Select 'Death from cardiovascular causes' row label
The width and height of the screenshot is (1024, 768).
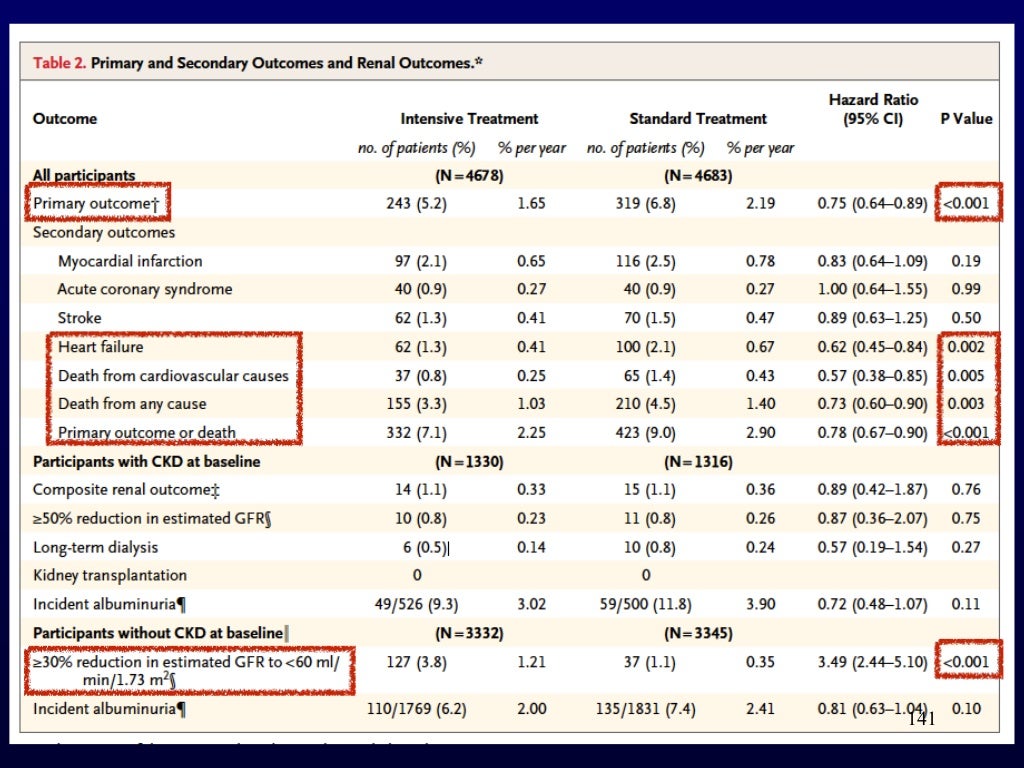pyautogui.click(x=173, y=376)
